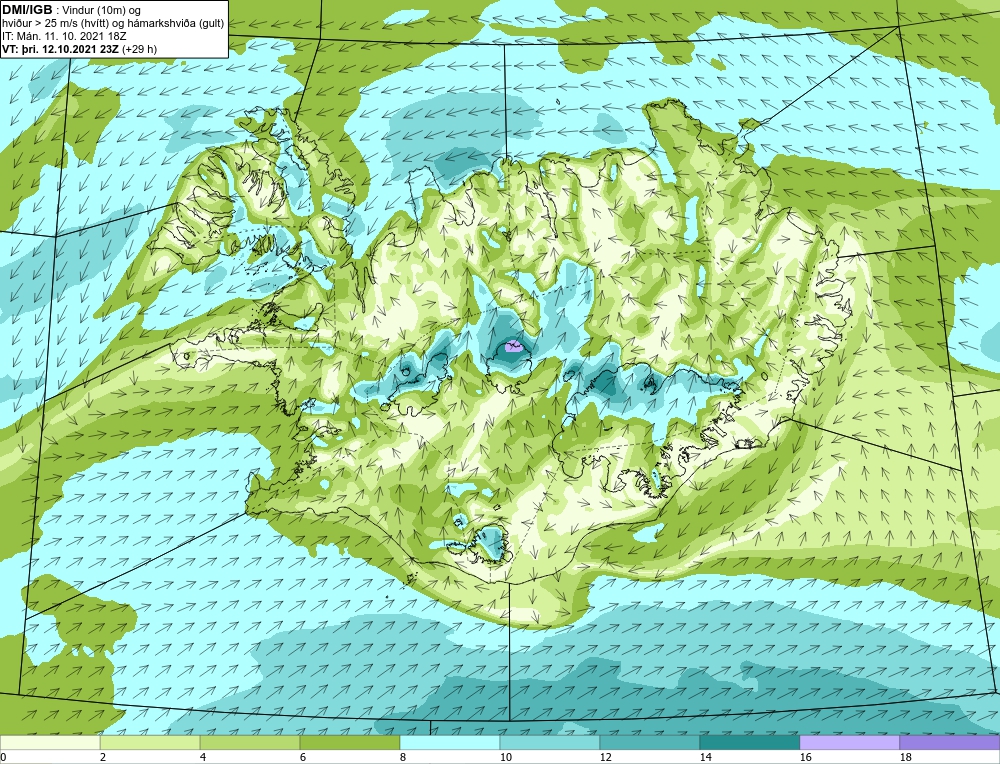Click the "DMI/IGB" title text
The image size is (1000, 764).
[27, 10]
